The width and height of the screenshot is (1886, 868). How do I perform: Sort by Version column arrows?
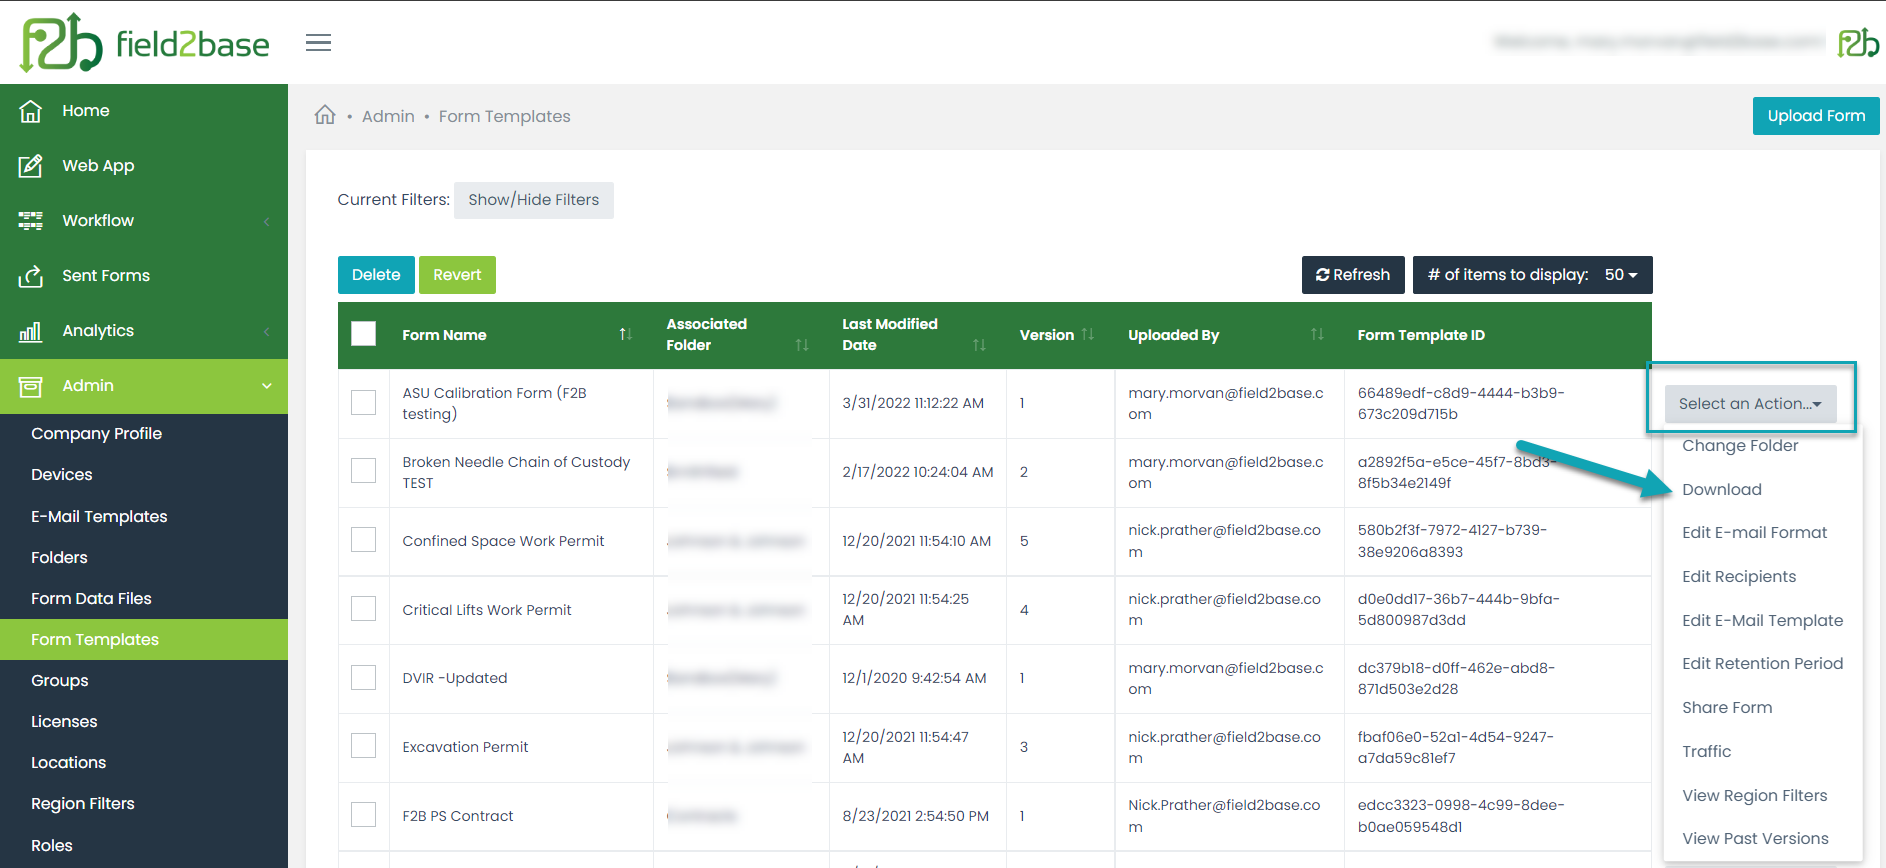[x=1088, y=334]
